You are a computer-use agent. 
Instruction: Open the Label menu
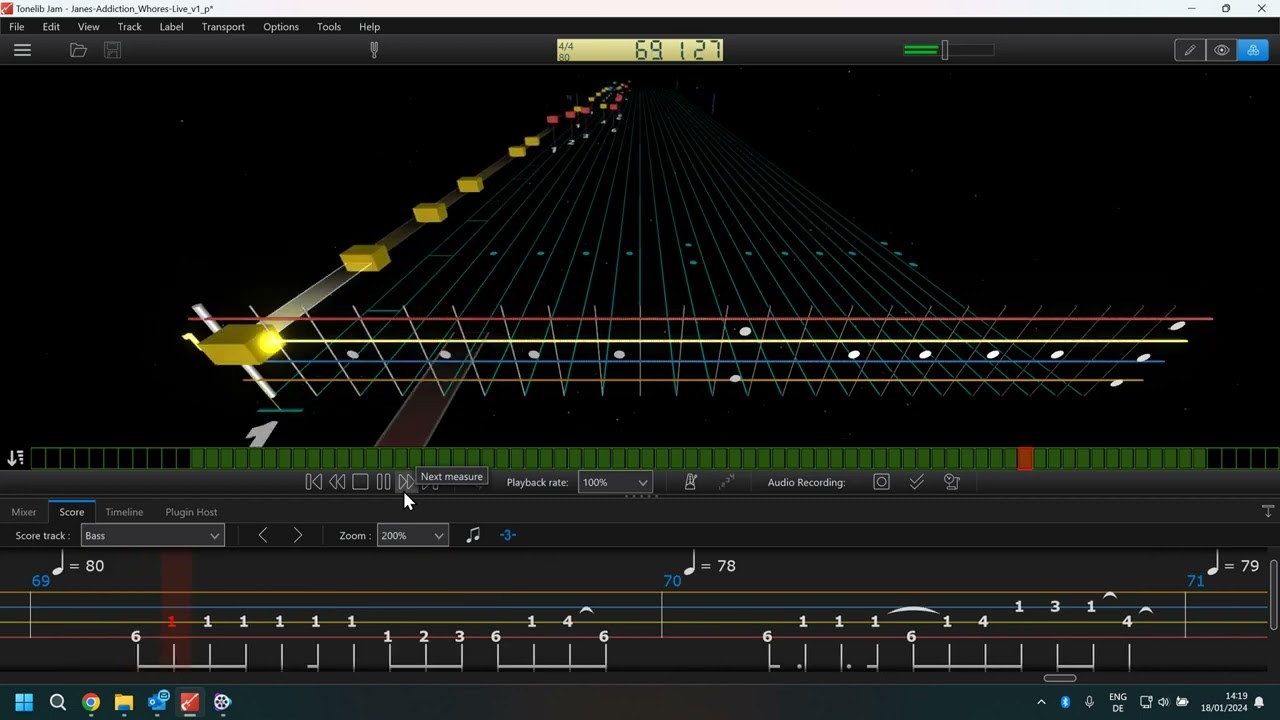pos(171,27)
